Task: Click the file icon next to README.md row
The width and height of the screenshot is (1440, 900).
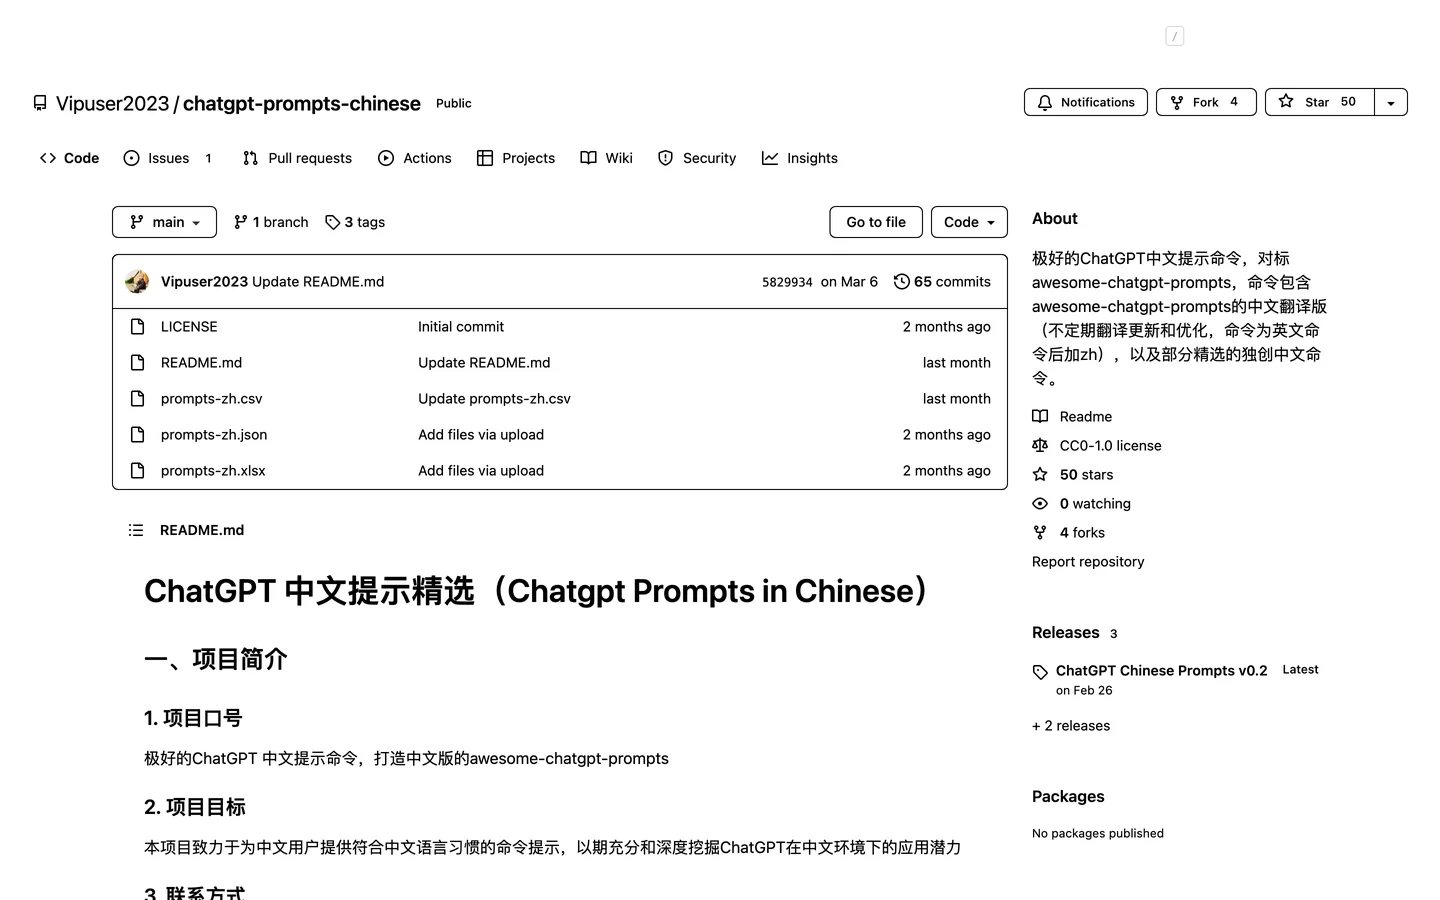Action: [x=138, y=363]
